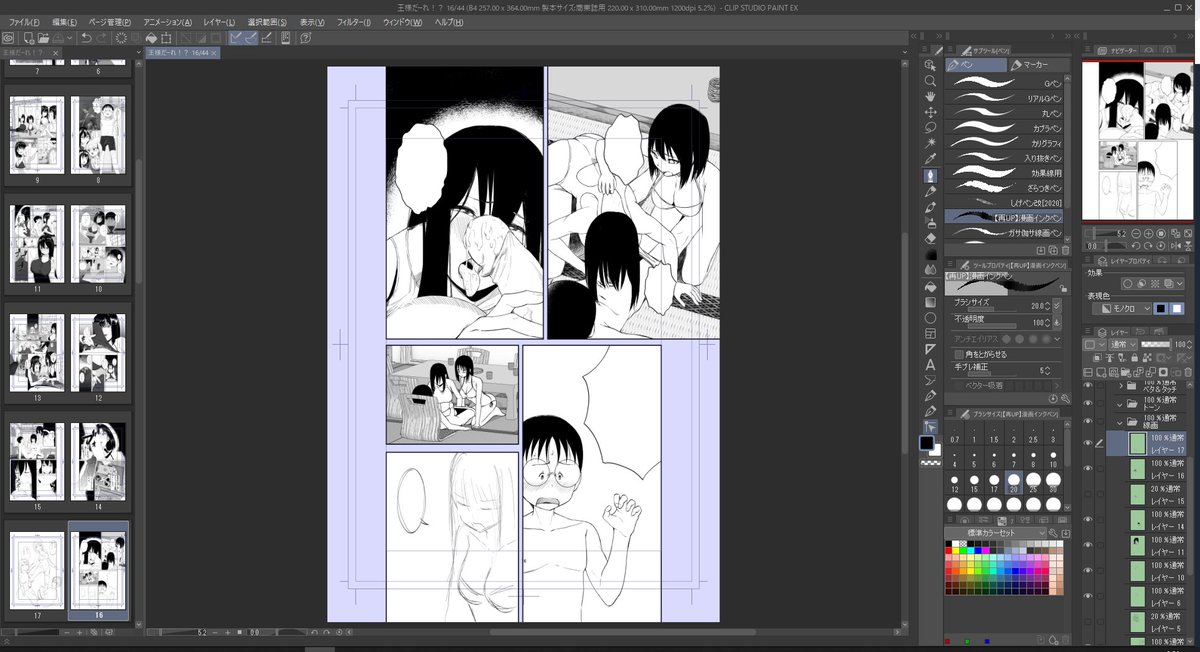This screenshot has width=1200, height=652.
Task: Click the Redo arrow in the toolbar
Action: coord(103,38)
